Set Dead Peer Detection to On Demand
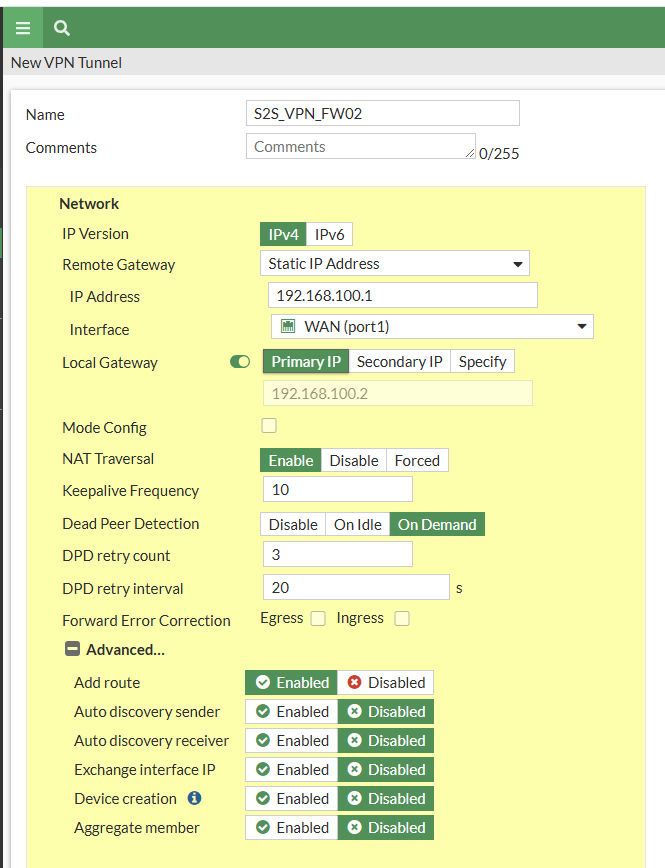The width and height of the screenshot is (665, 868). (437, 524)
